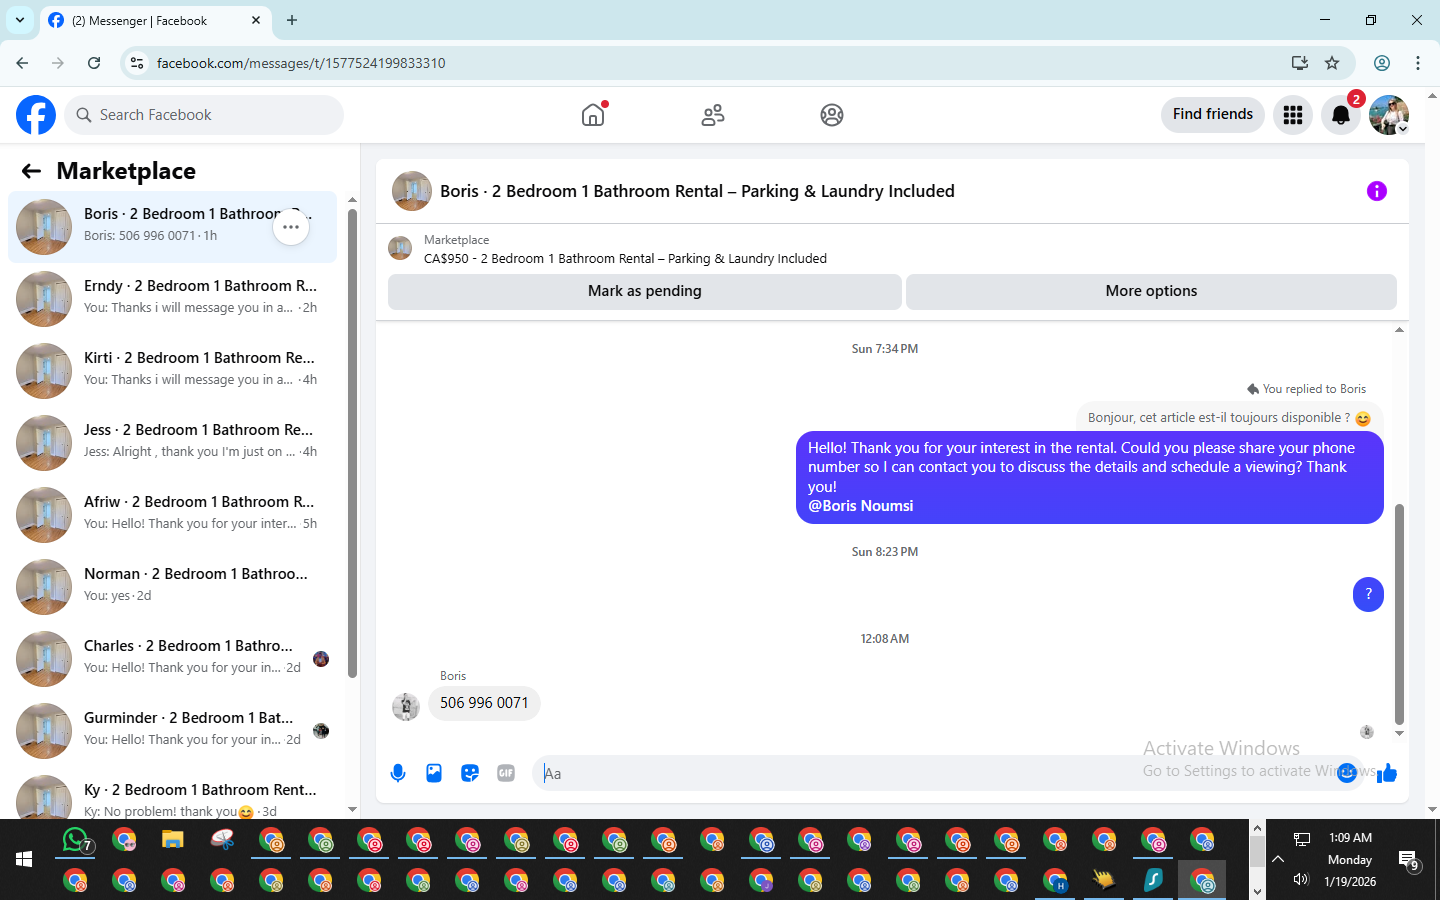Open WhatsApp from the taskbar

tap(76, 840)
